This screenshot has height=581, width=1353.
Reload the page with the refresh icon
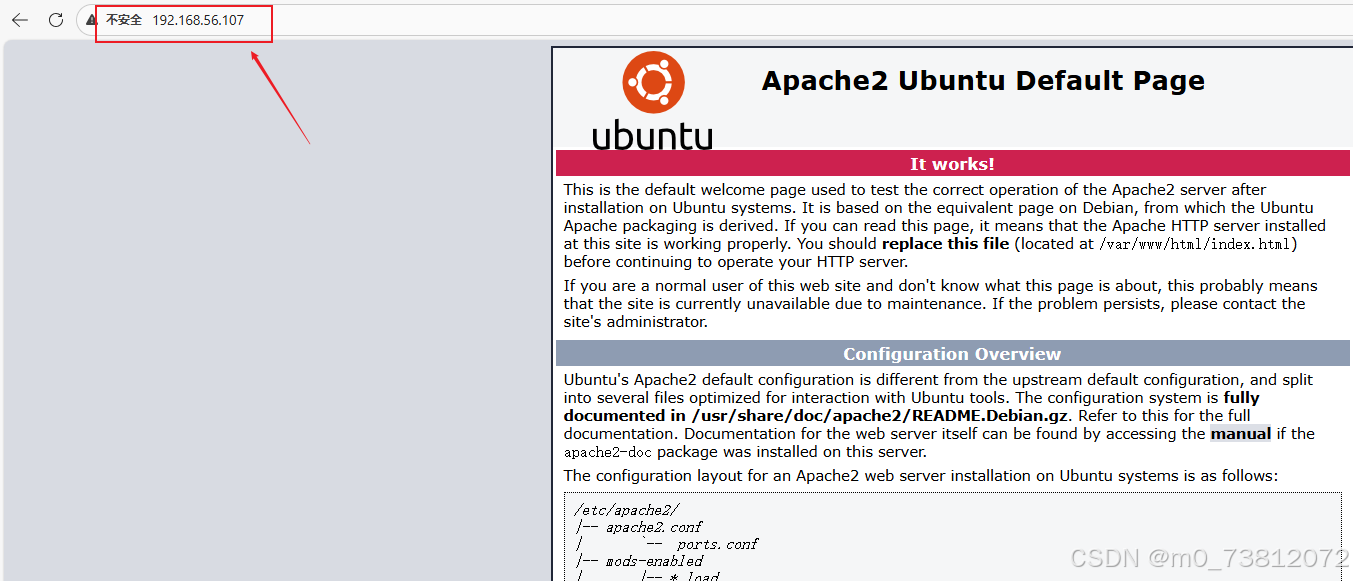(x=56, y=20)
